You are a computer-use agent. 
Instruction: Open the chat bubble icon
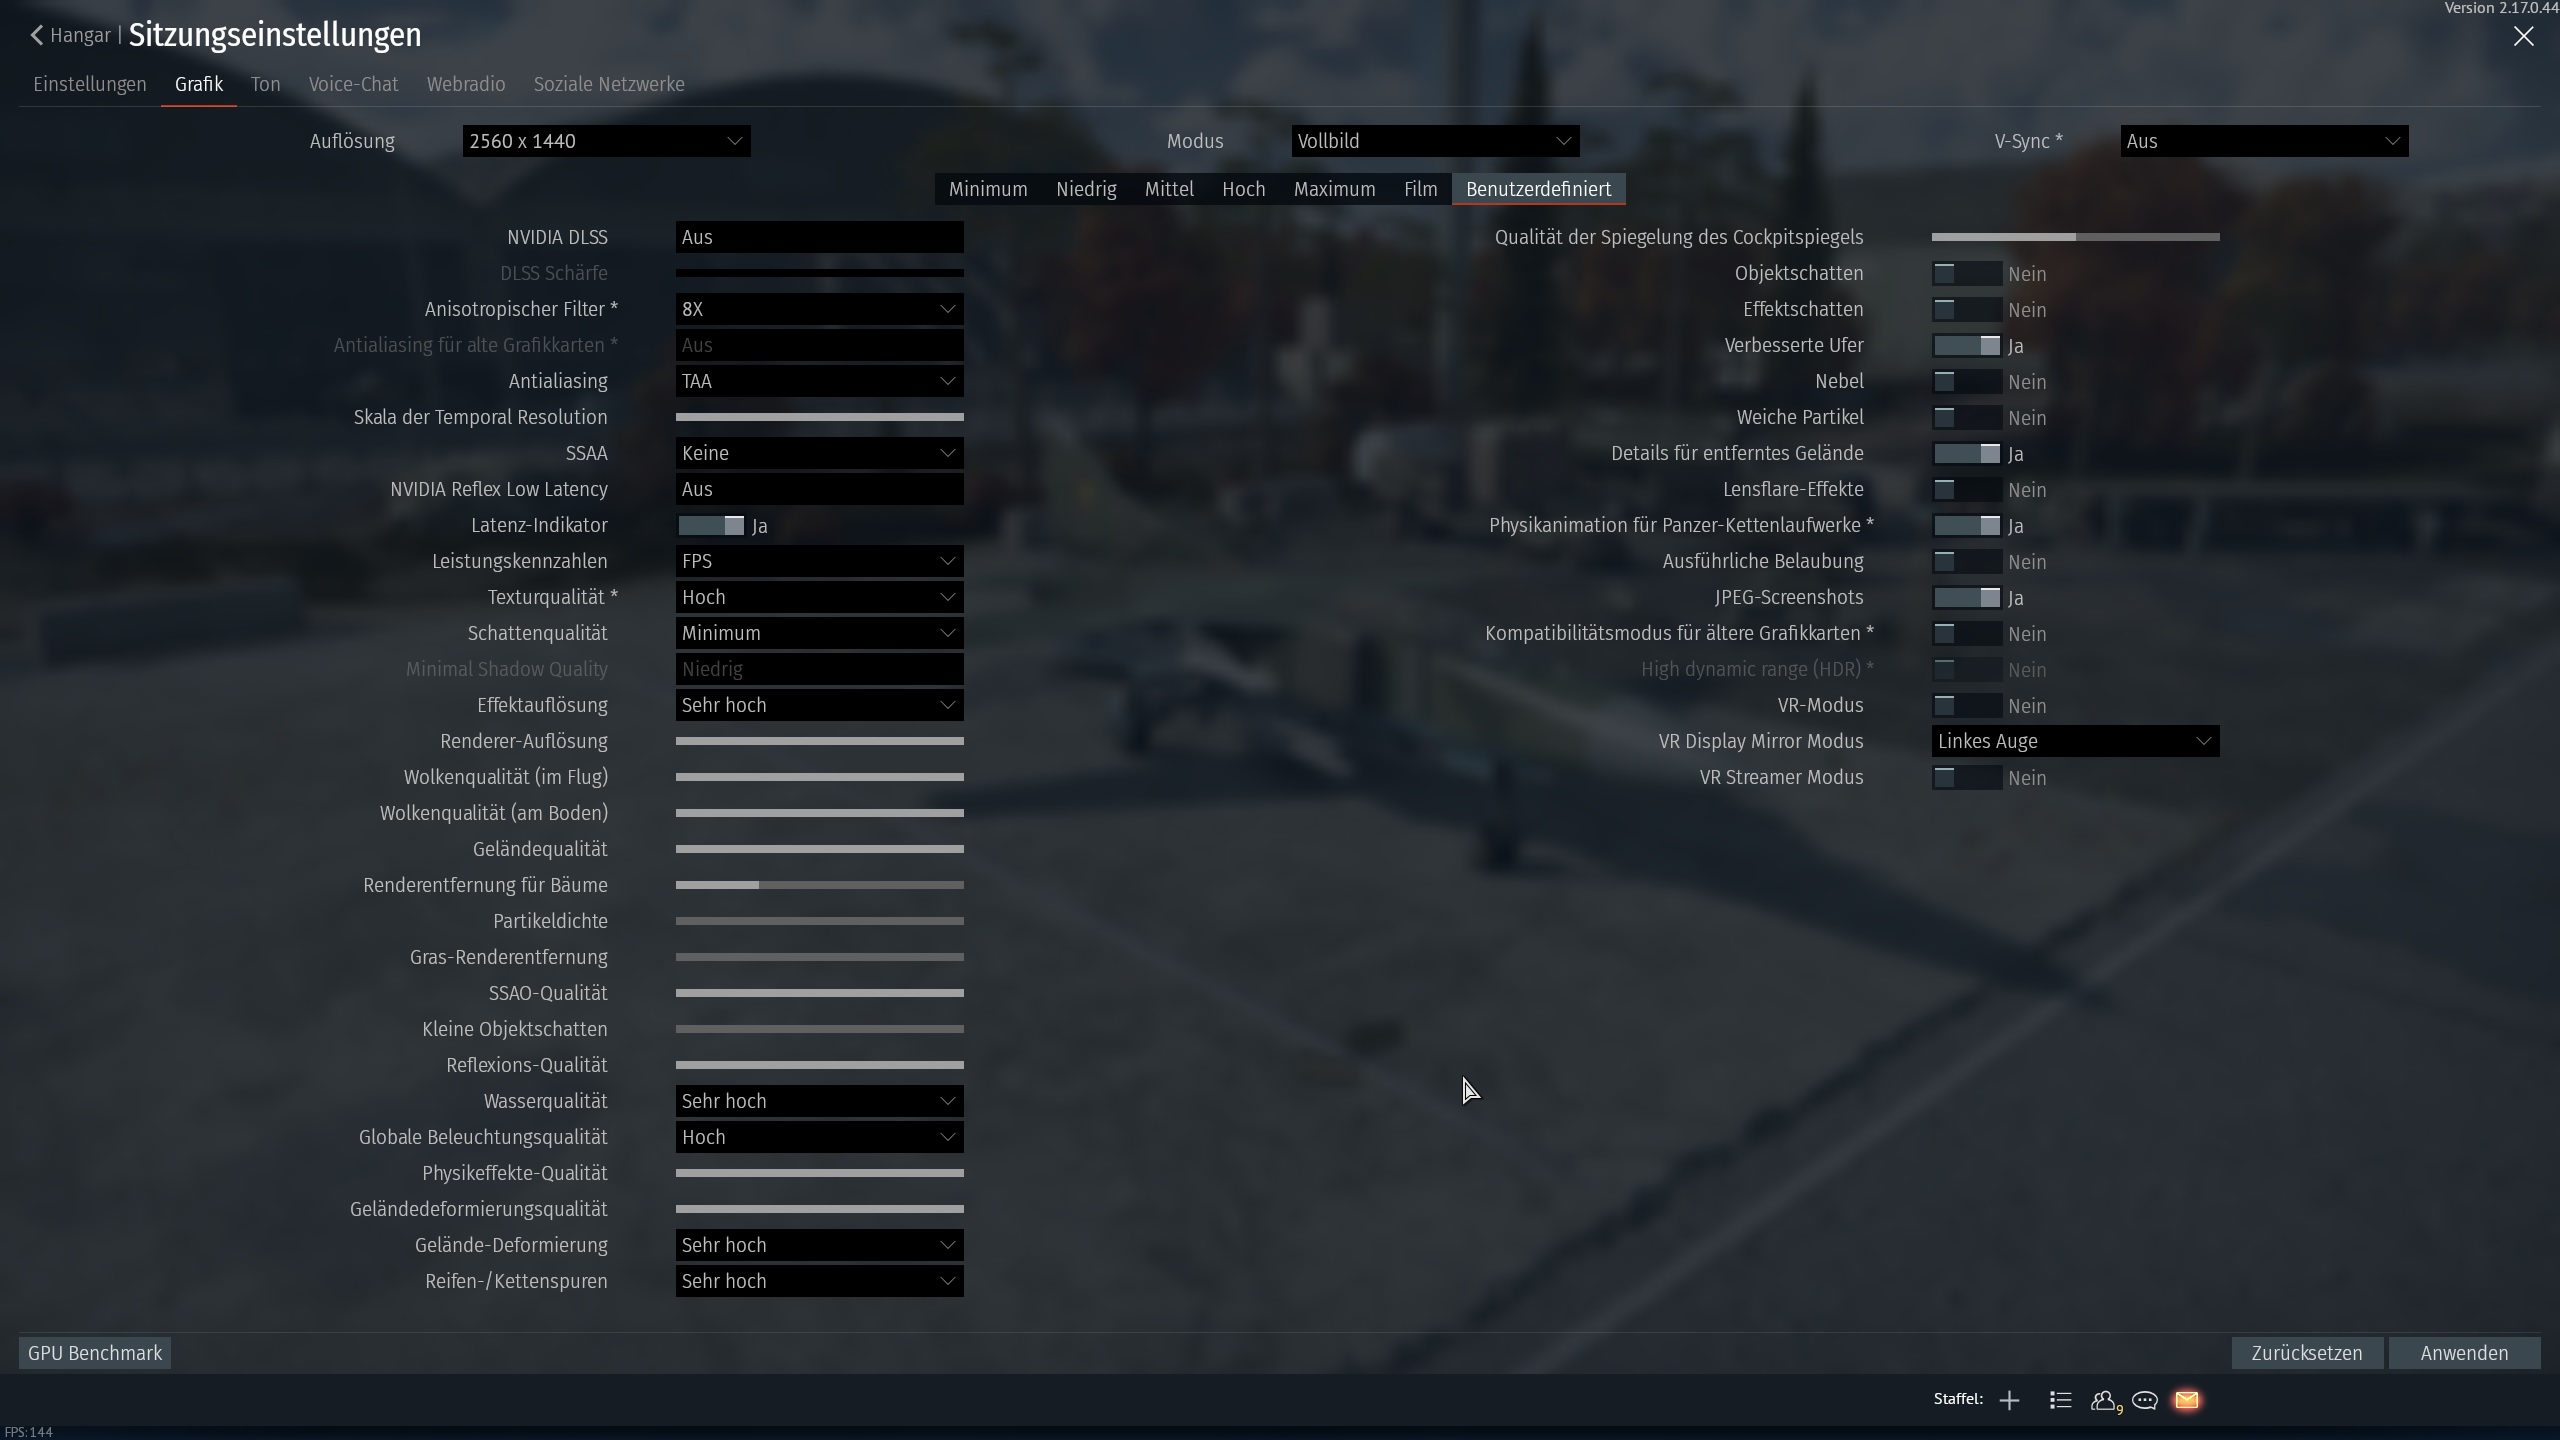(x=2145, y=1400)
